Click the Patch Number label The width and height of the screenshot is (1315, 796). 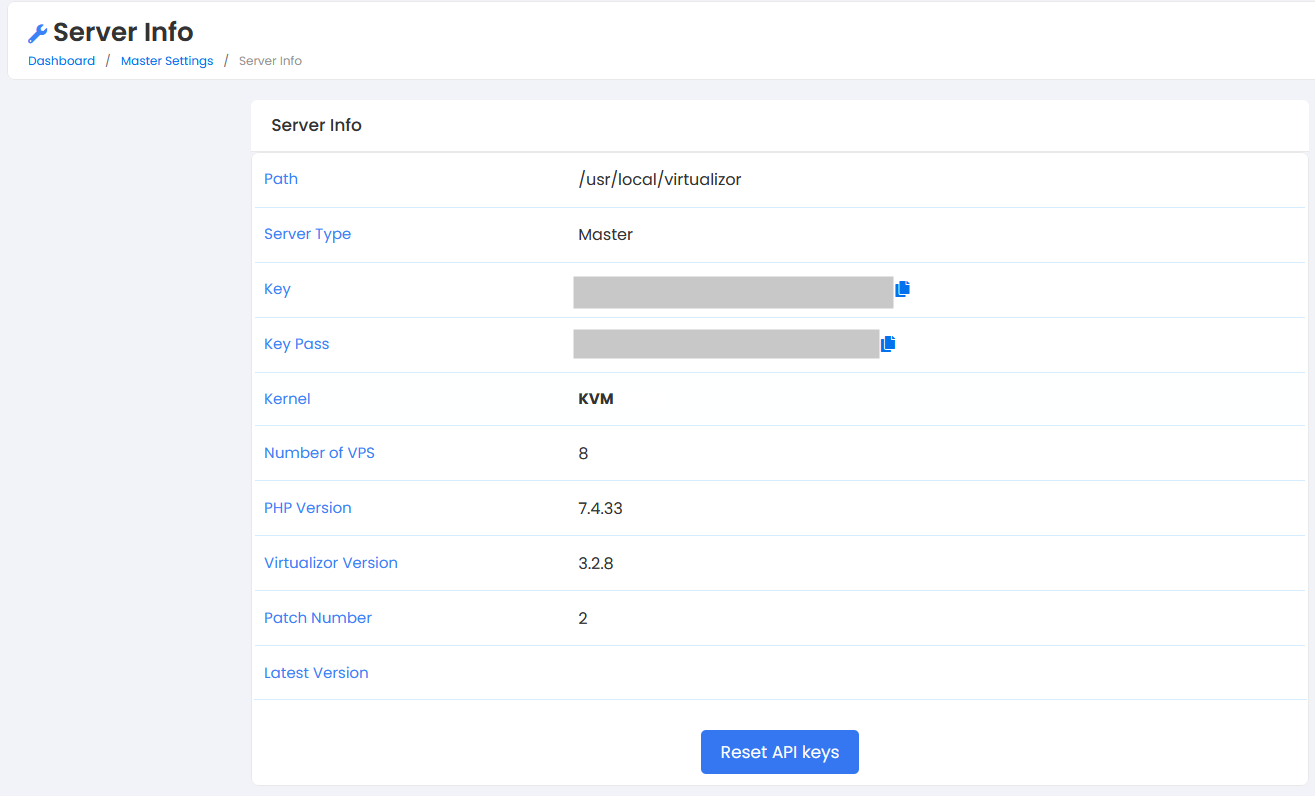(x=318, y=618)
